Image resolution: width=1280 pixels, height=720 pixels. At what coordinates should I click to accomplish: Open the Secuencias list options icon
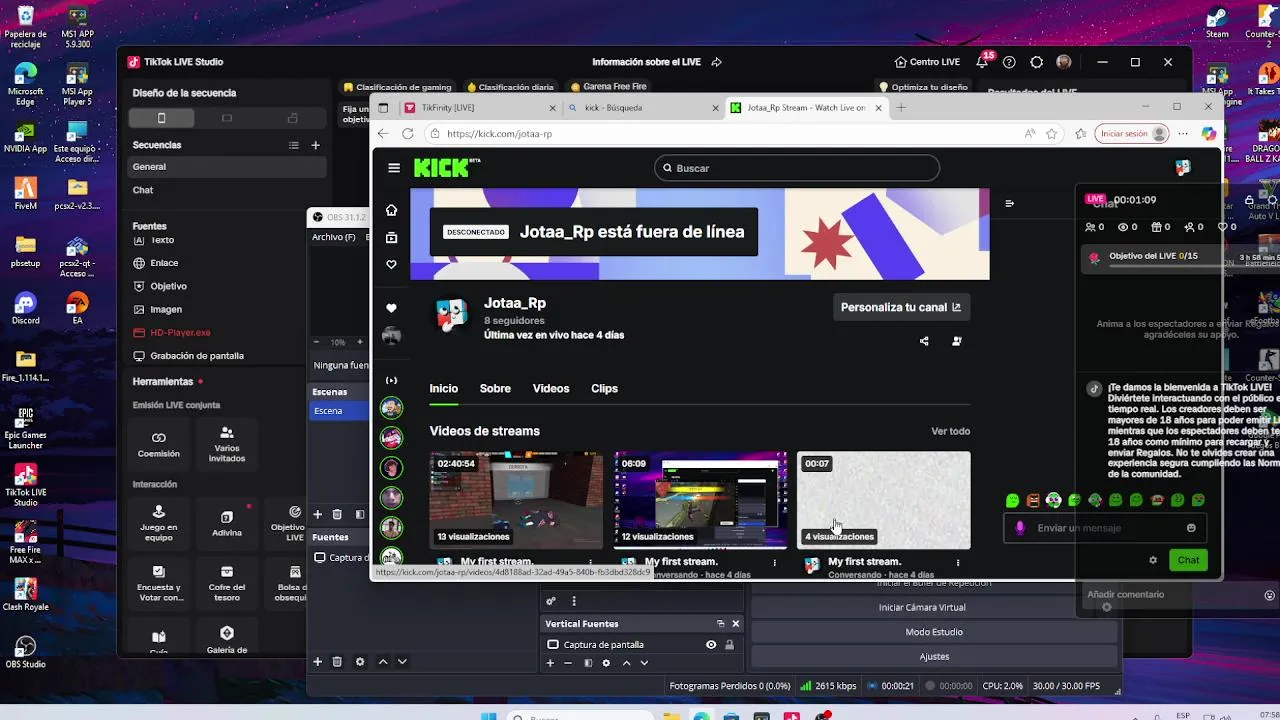pyautogui.click(x=294, y=145)
